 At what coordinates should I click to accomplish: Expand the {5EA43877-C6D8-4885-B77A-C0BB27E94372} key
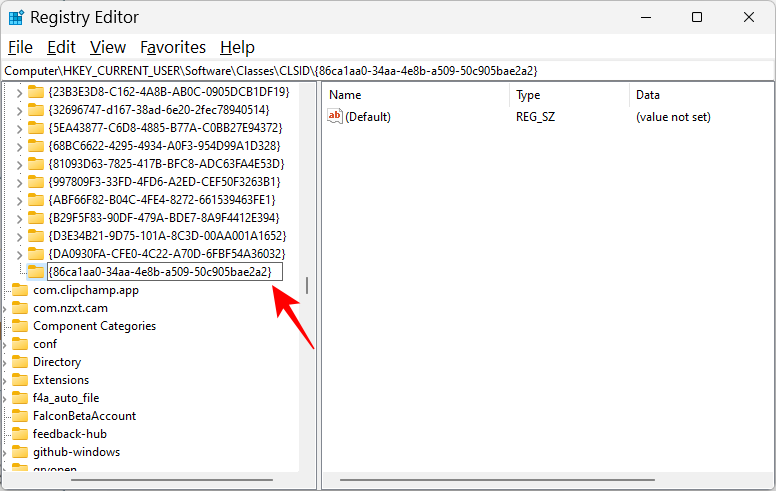click(18, 128)
